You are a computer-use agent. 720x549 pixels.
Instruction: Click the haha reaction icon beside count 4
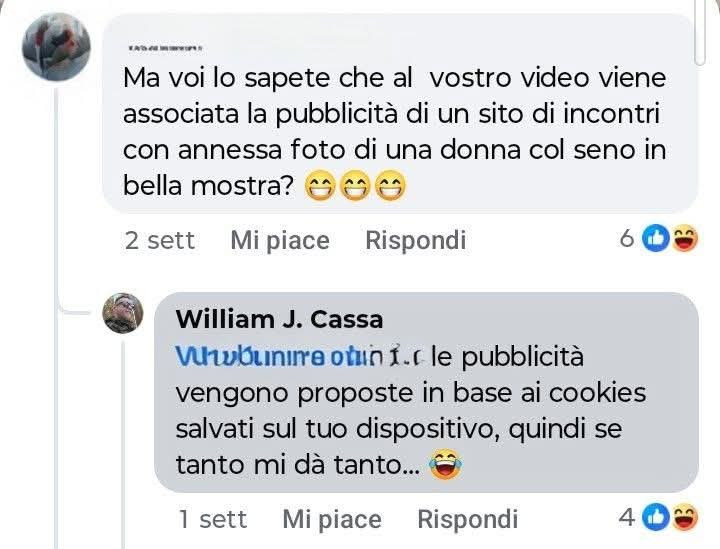[685, 517]
